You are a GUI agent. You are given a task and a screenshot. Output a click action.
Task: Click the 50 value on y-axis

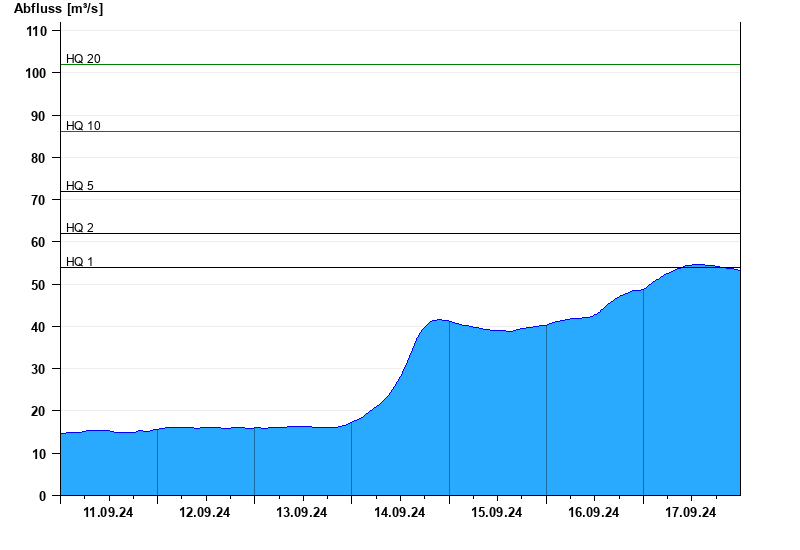40,285
